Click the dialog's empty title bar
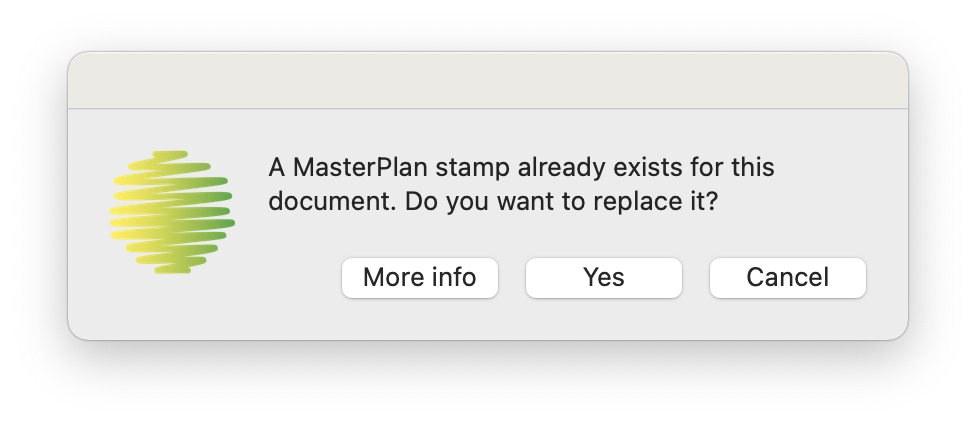The image size is (976, 424). pyautogui.click(x=487, y=80)
